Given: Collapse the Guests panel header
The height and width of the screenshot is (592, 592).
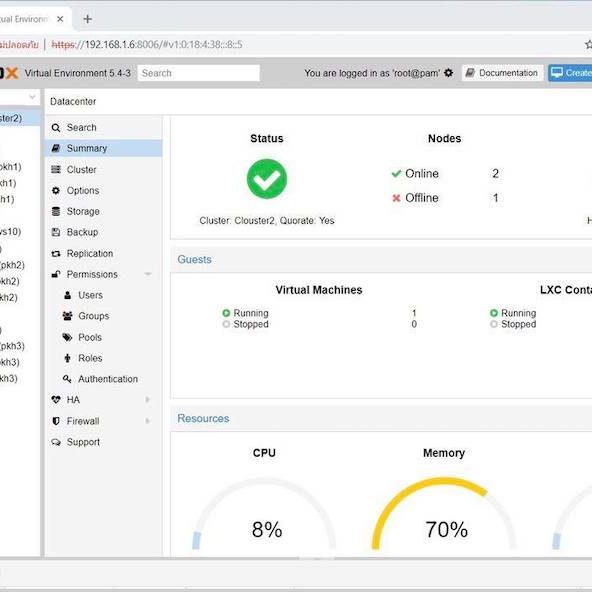Looking at the screenshot, I should (381, 259).
